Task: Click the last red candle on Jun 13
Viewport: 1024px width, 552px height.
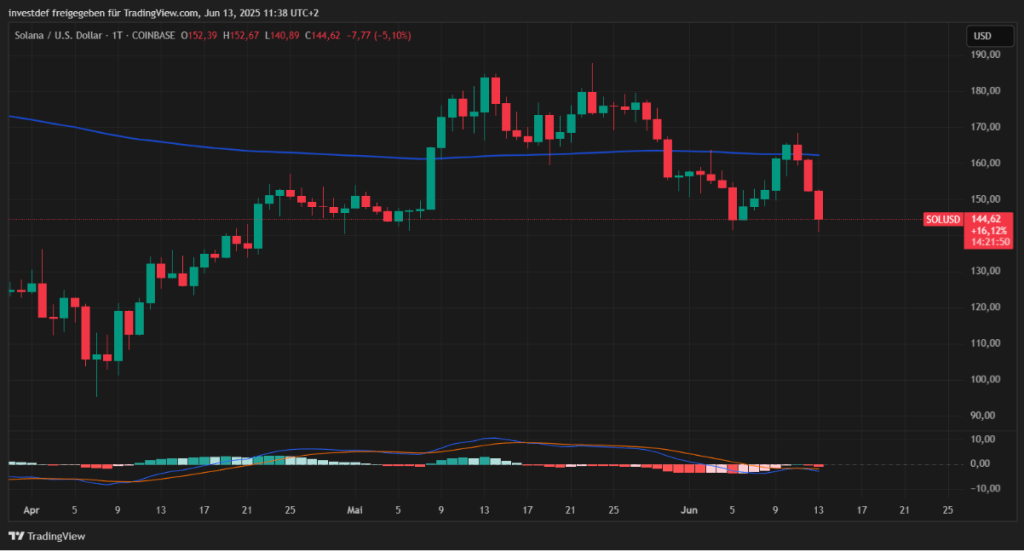Action: (819, 205)
